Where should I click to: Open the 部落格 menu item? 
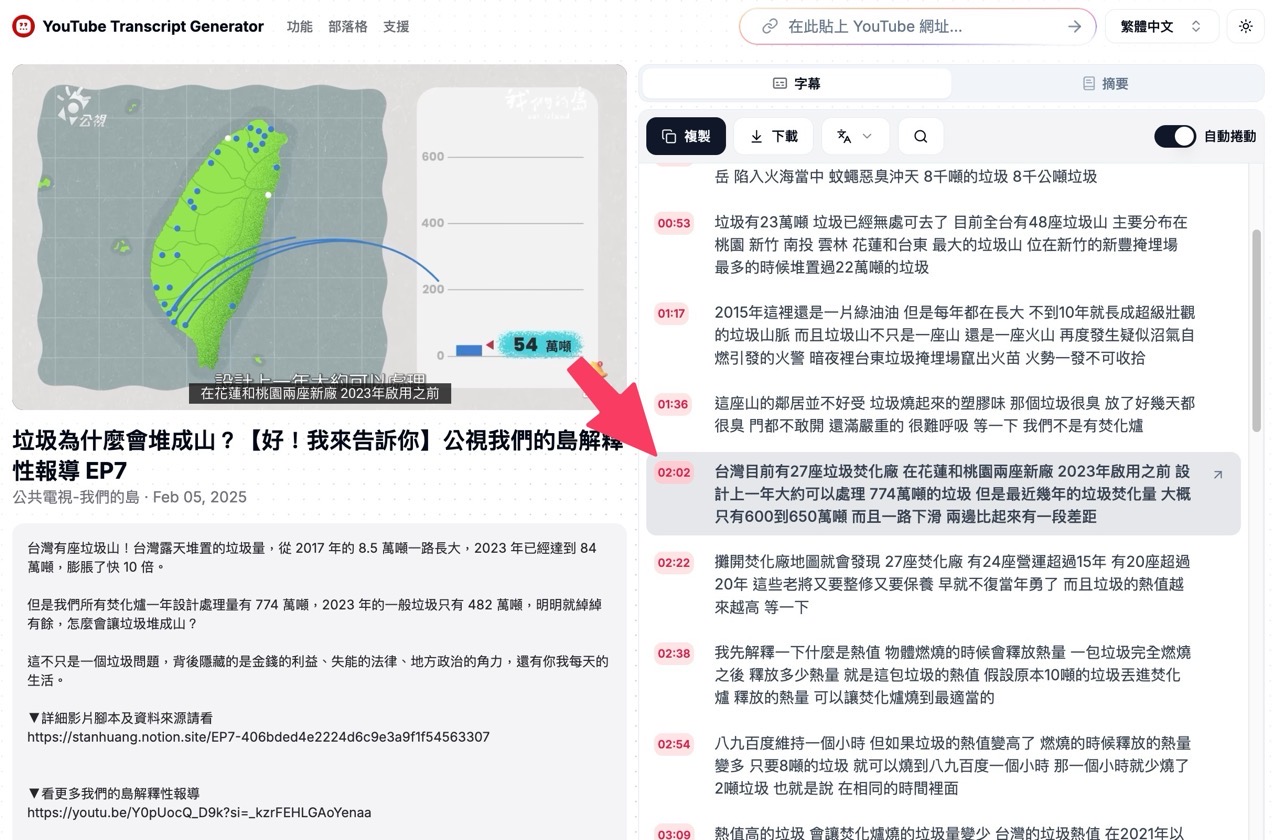[x=348, y=27]
